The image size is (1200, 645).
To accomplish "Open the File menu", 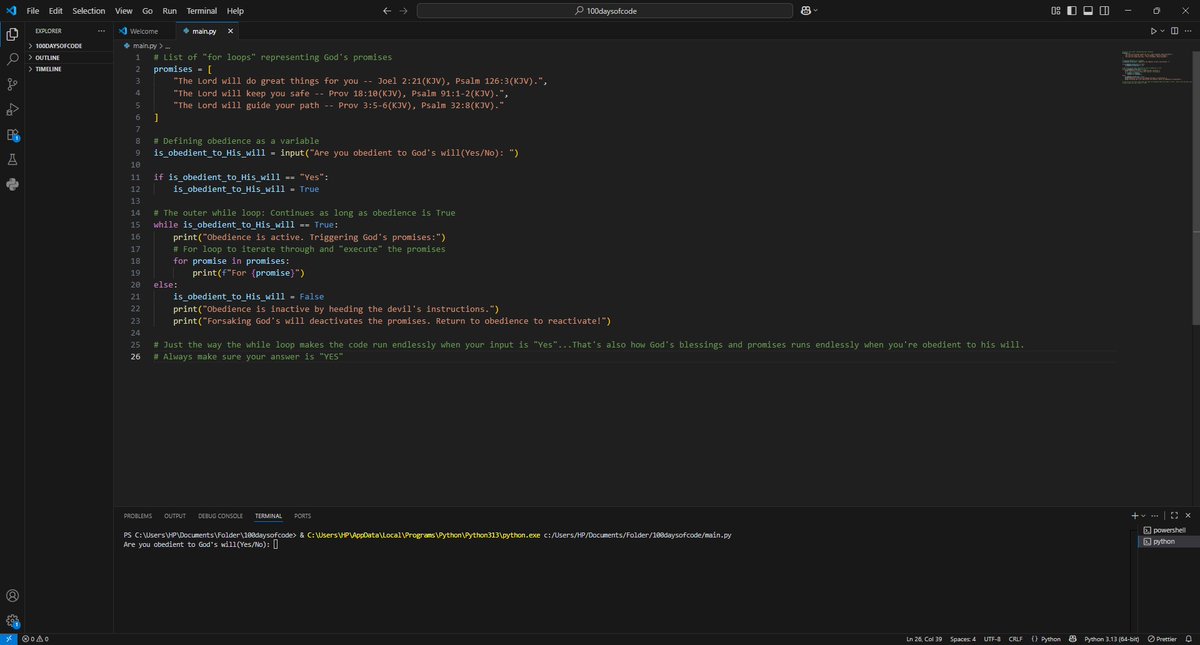I will (x=33, y=10).
